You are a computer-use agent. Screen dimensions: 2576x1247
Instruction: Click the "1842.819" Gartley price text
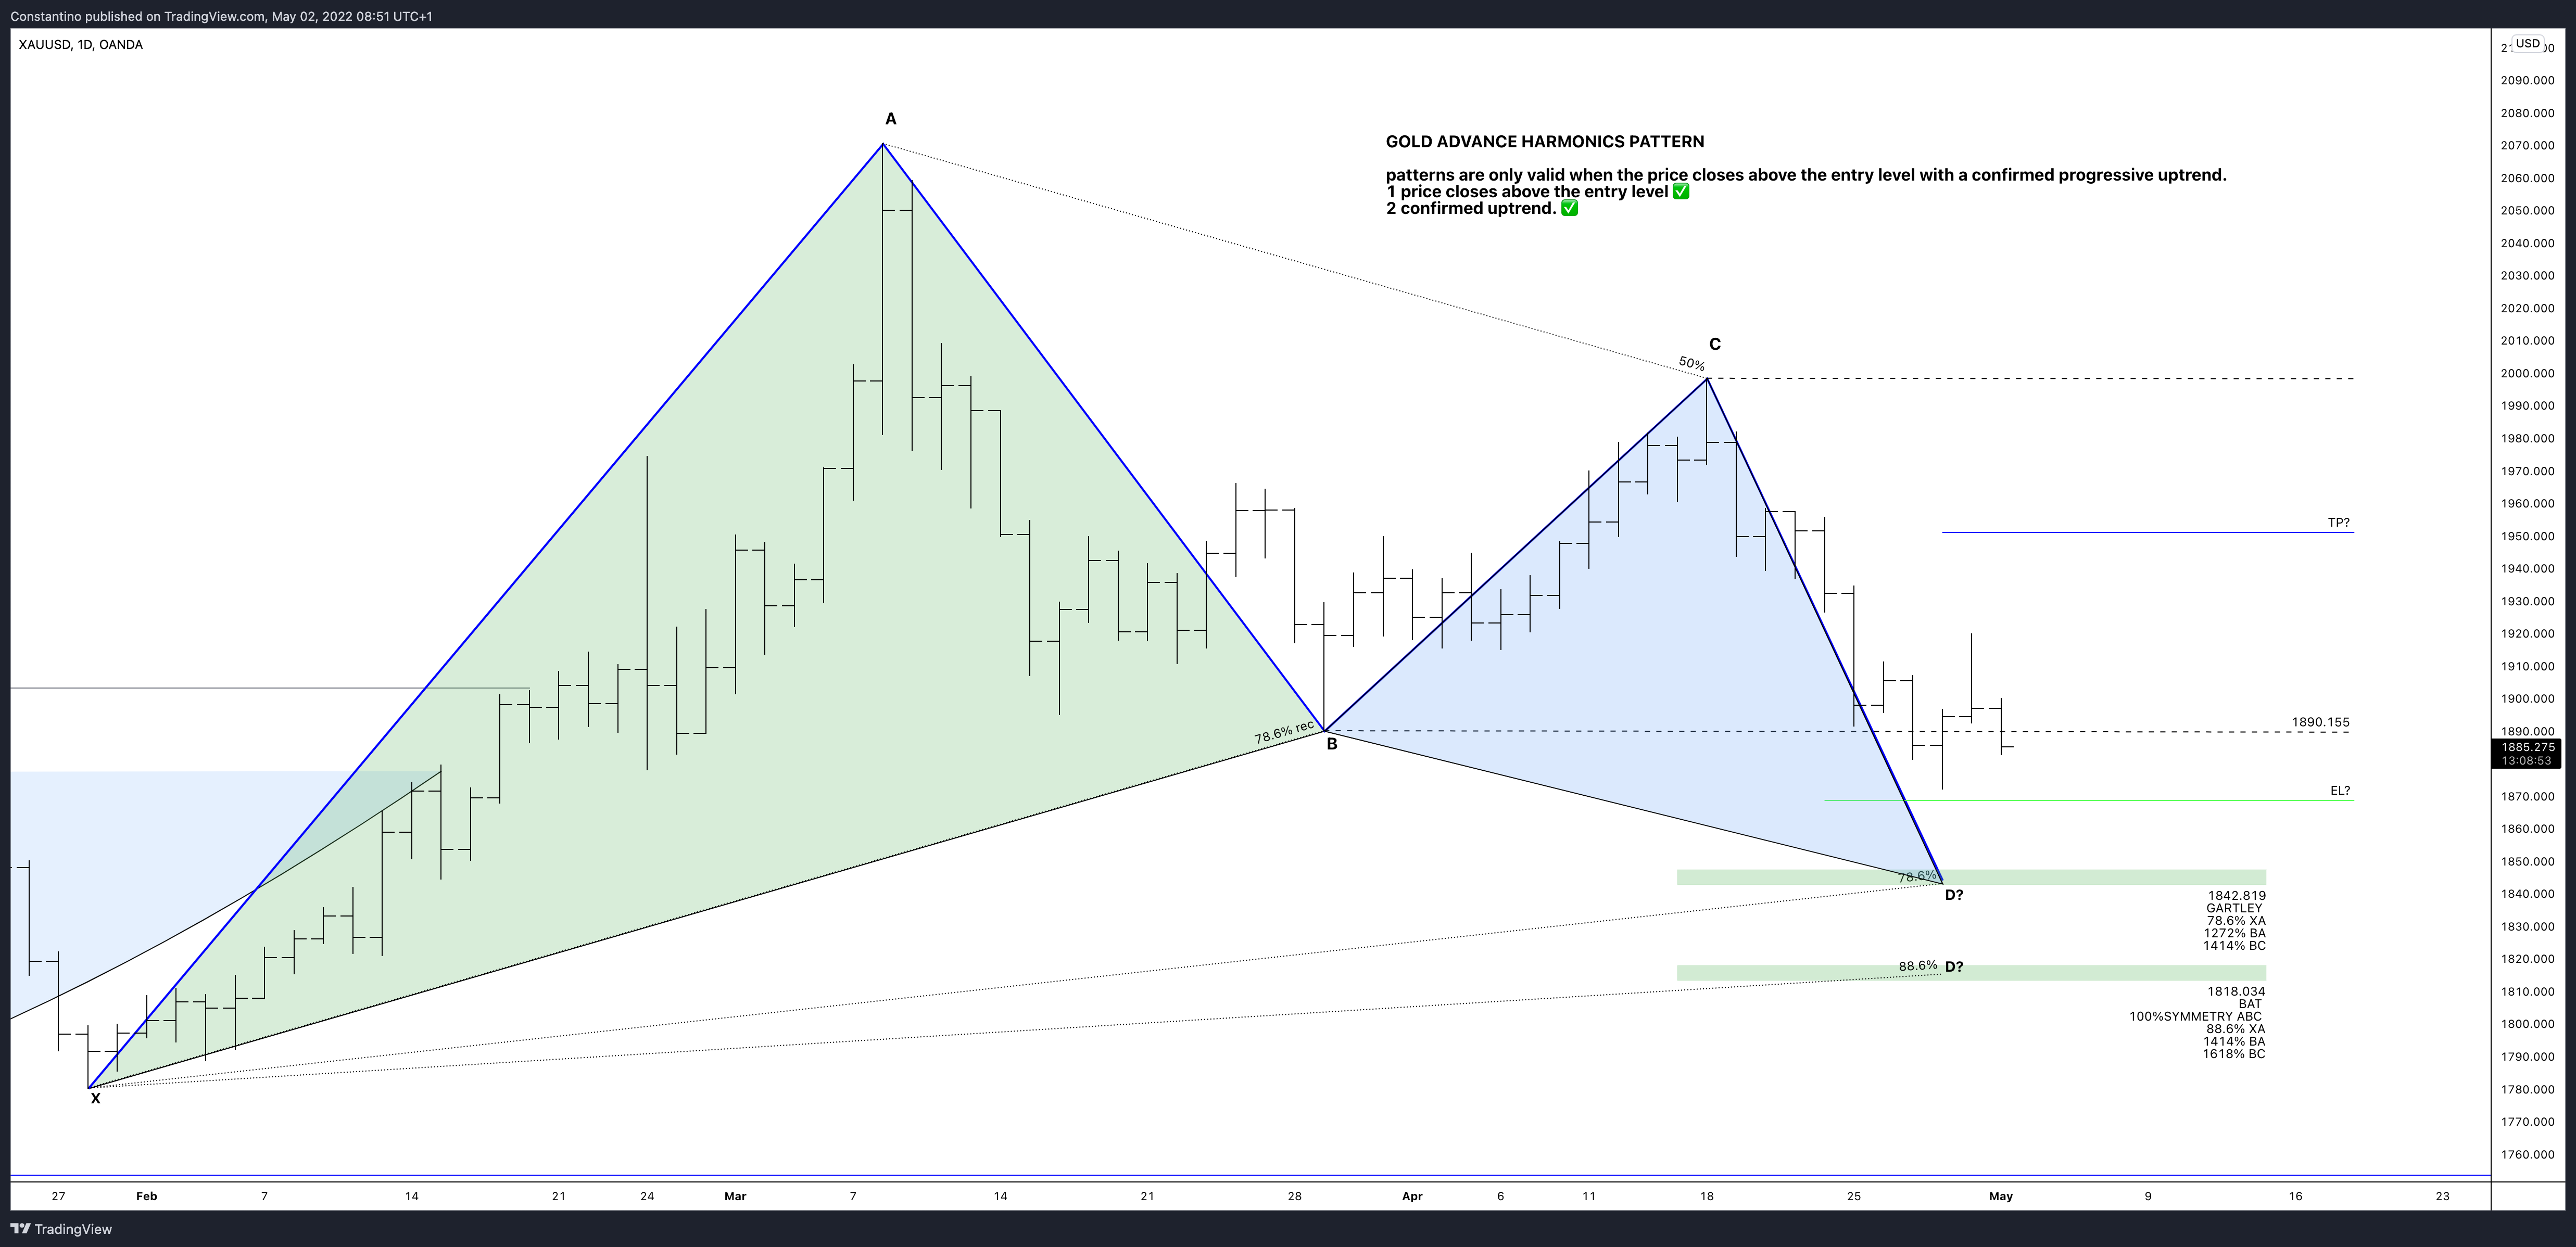[x=2237, y=896]
